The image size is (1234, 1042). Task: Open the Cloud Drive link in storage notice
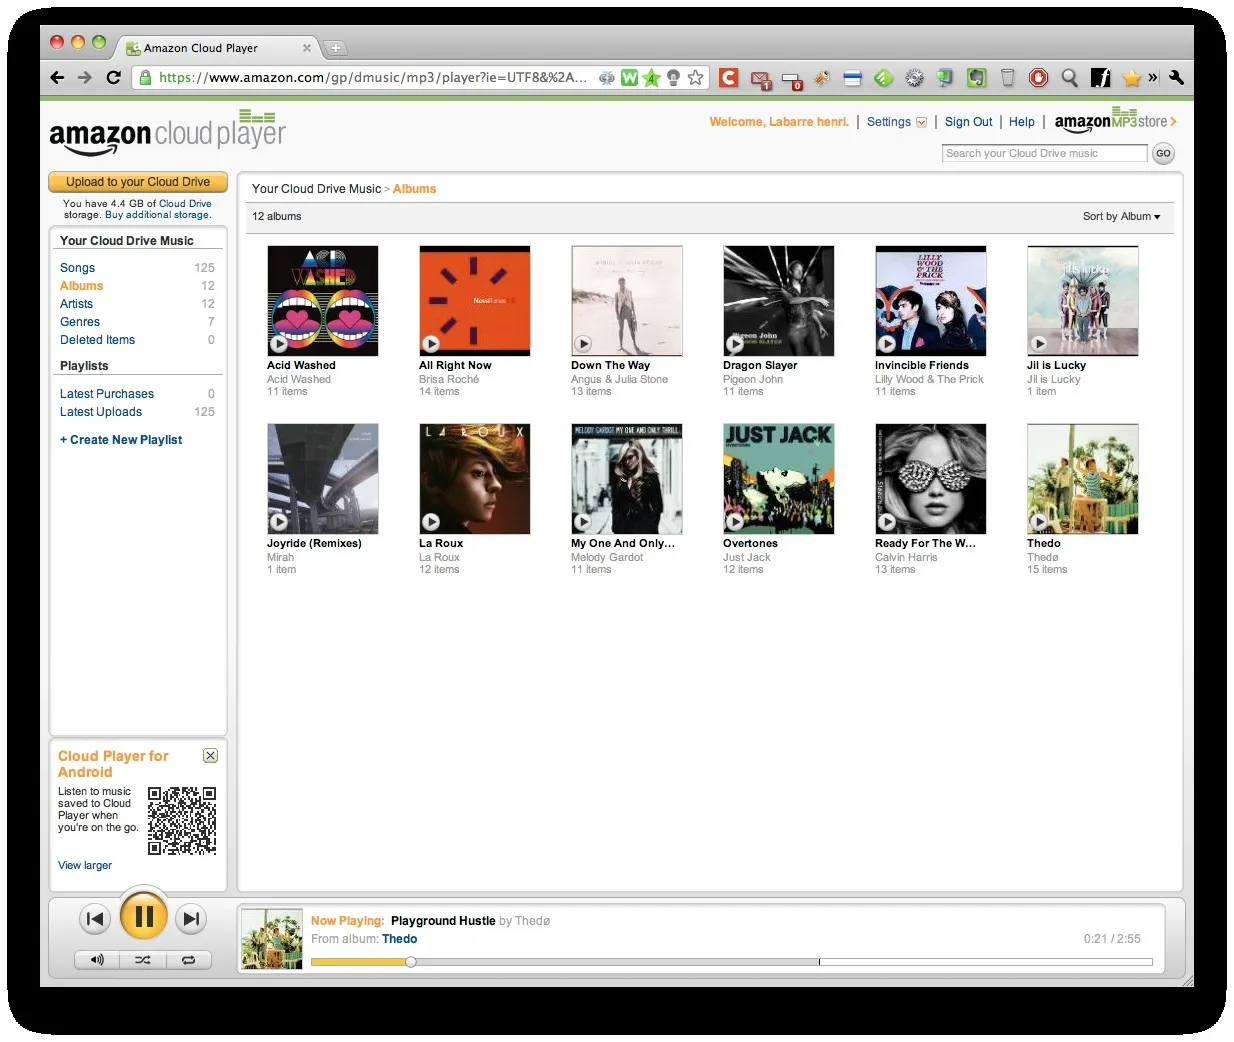(x=185, y=203)
